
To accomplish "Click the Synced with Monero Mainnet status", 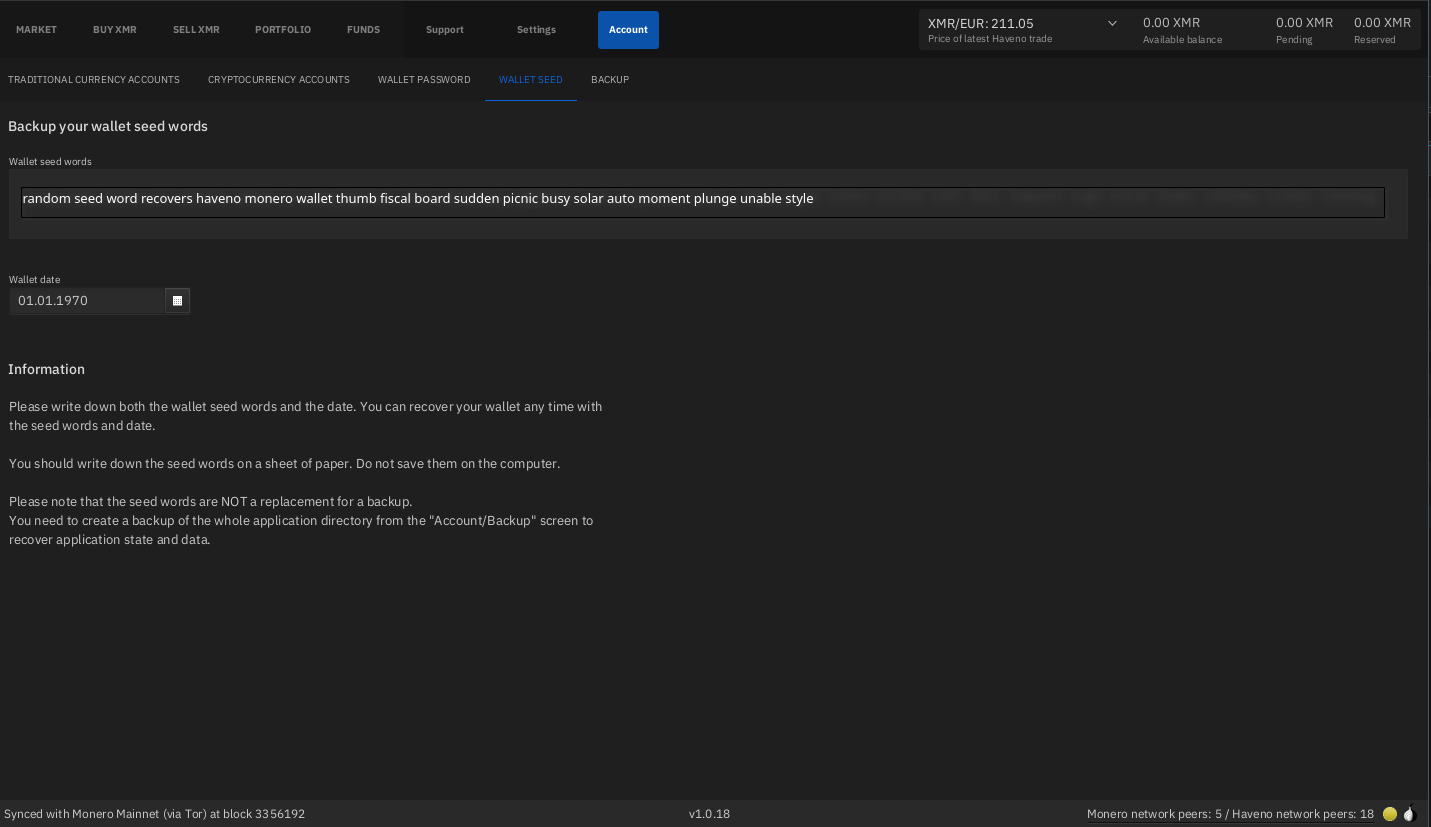I will tap(155, 814).
